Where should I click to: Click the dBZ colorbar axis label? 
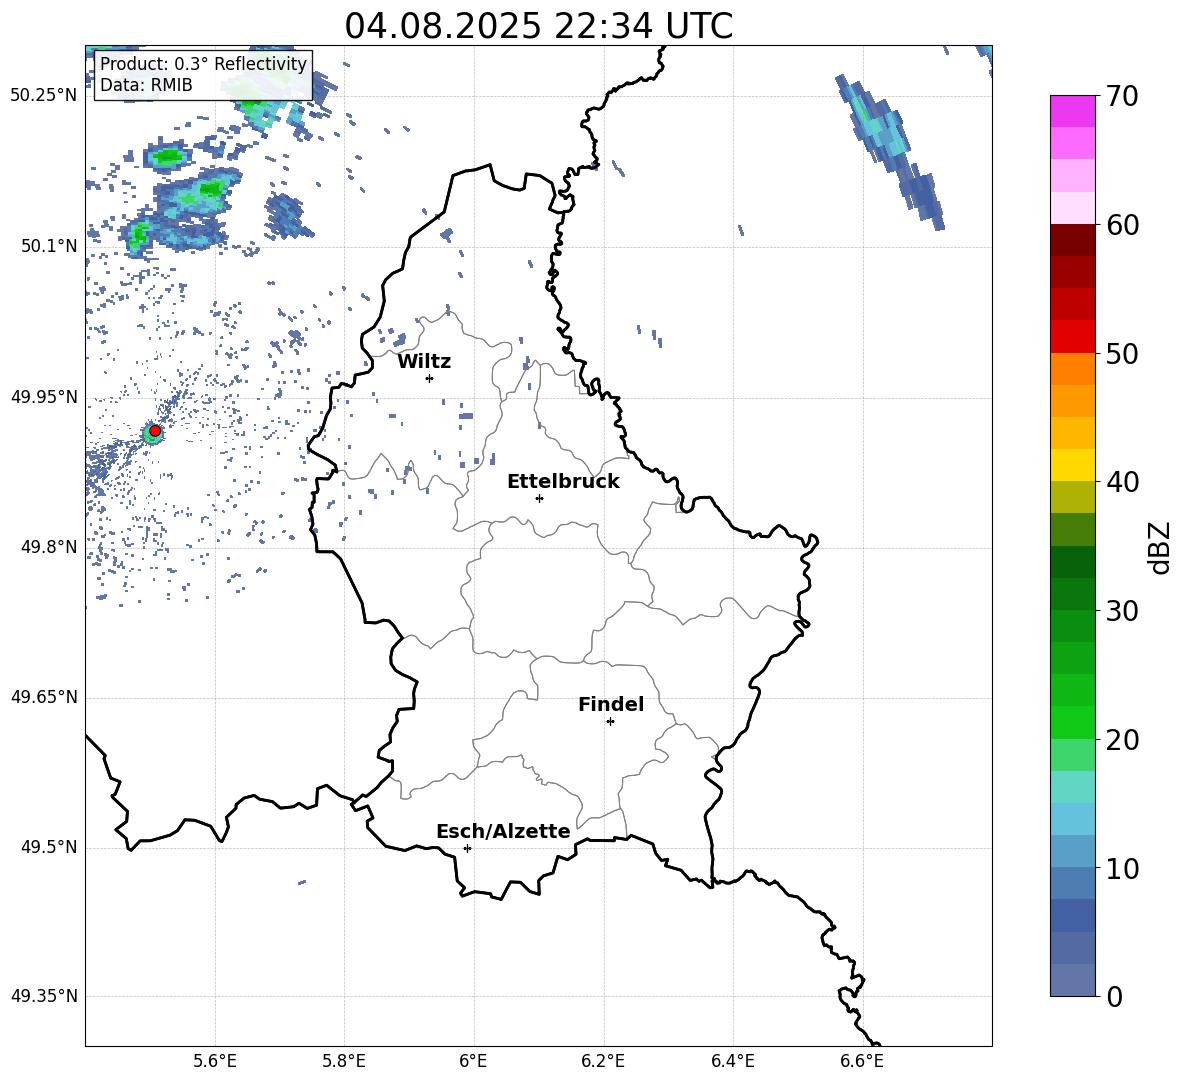coord(1161,547)
